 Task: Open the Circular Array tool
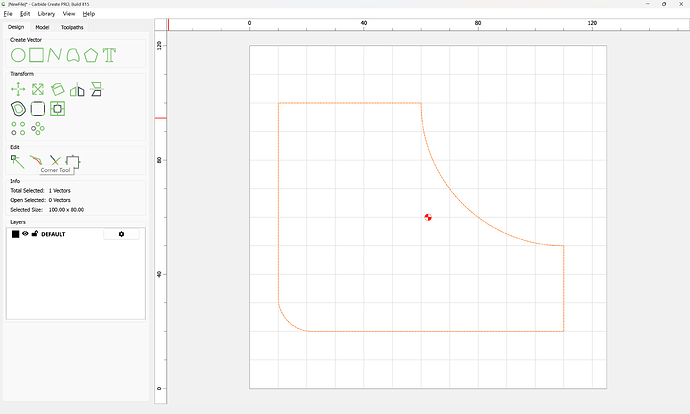38,128
